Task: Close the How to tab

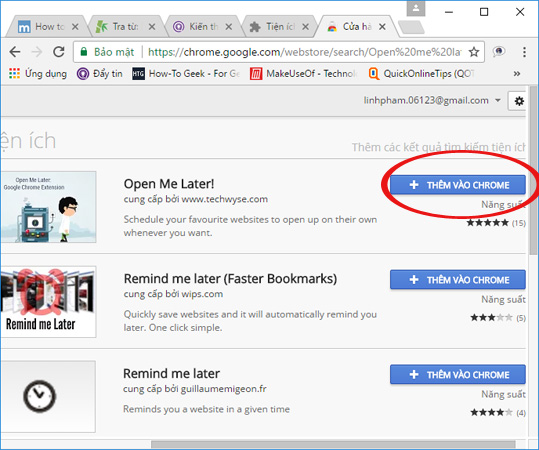Action: (x=75, y=26)
